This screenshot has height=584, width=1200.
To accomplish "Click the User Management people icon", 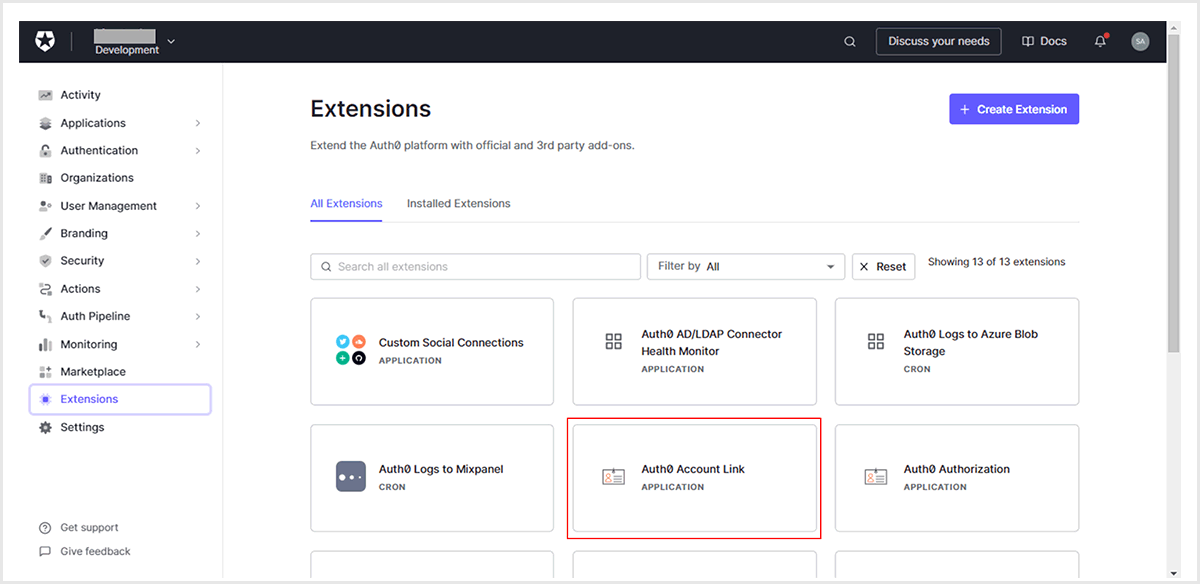I will (45, 206).
